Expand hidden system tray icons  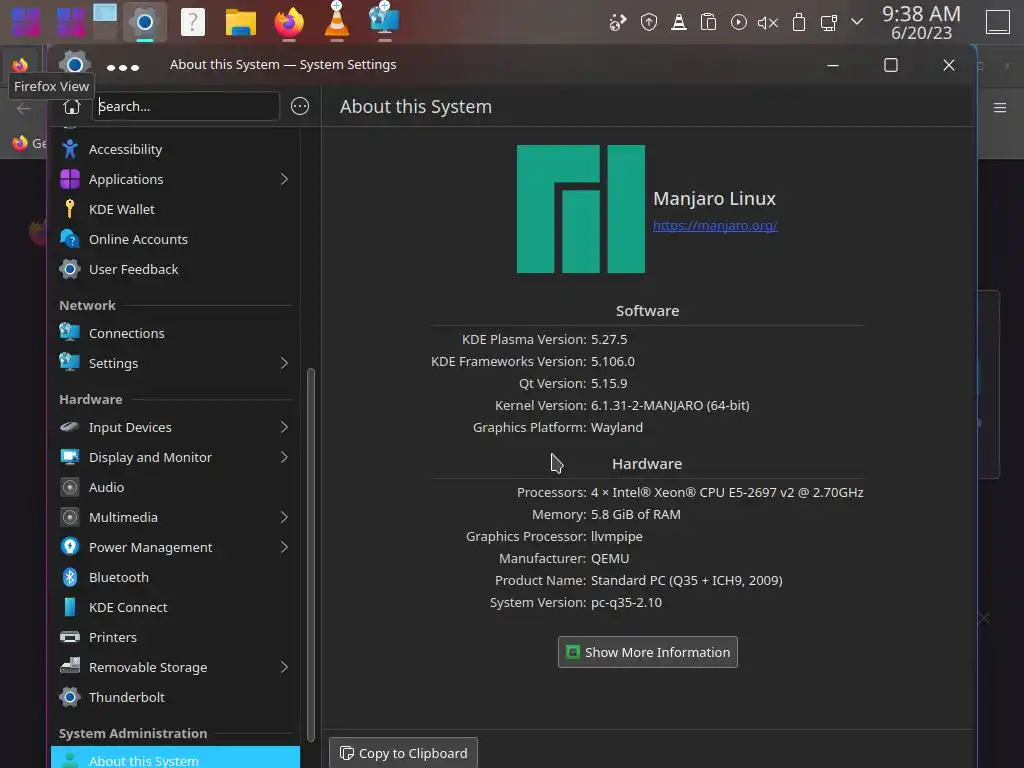point(857,22)
